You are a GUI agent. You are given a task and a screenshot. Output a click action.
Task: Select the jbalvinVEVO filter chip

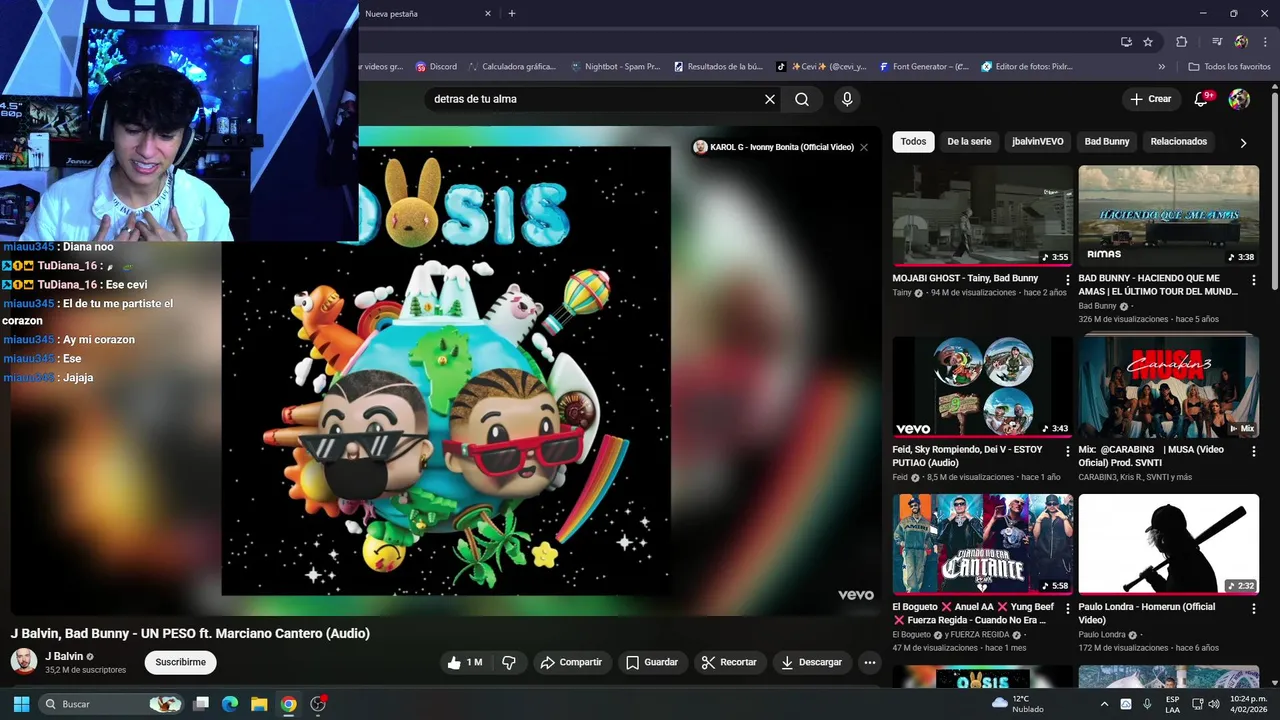click(1038, 142)
